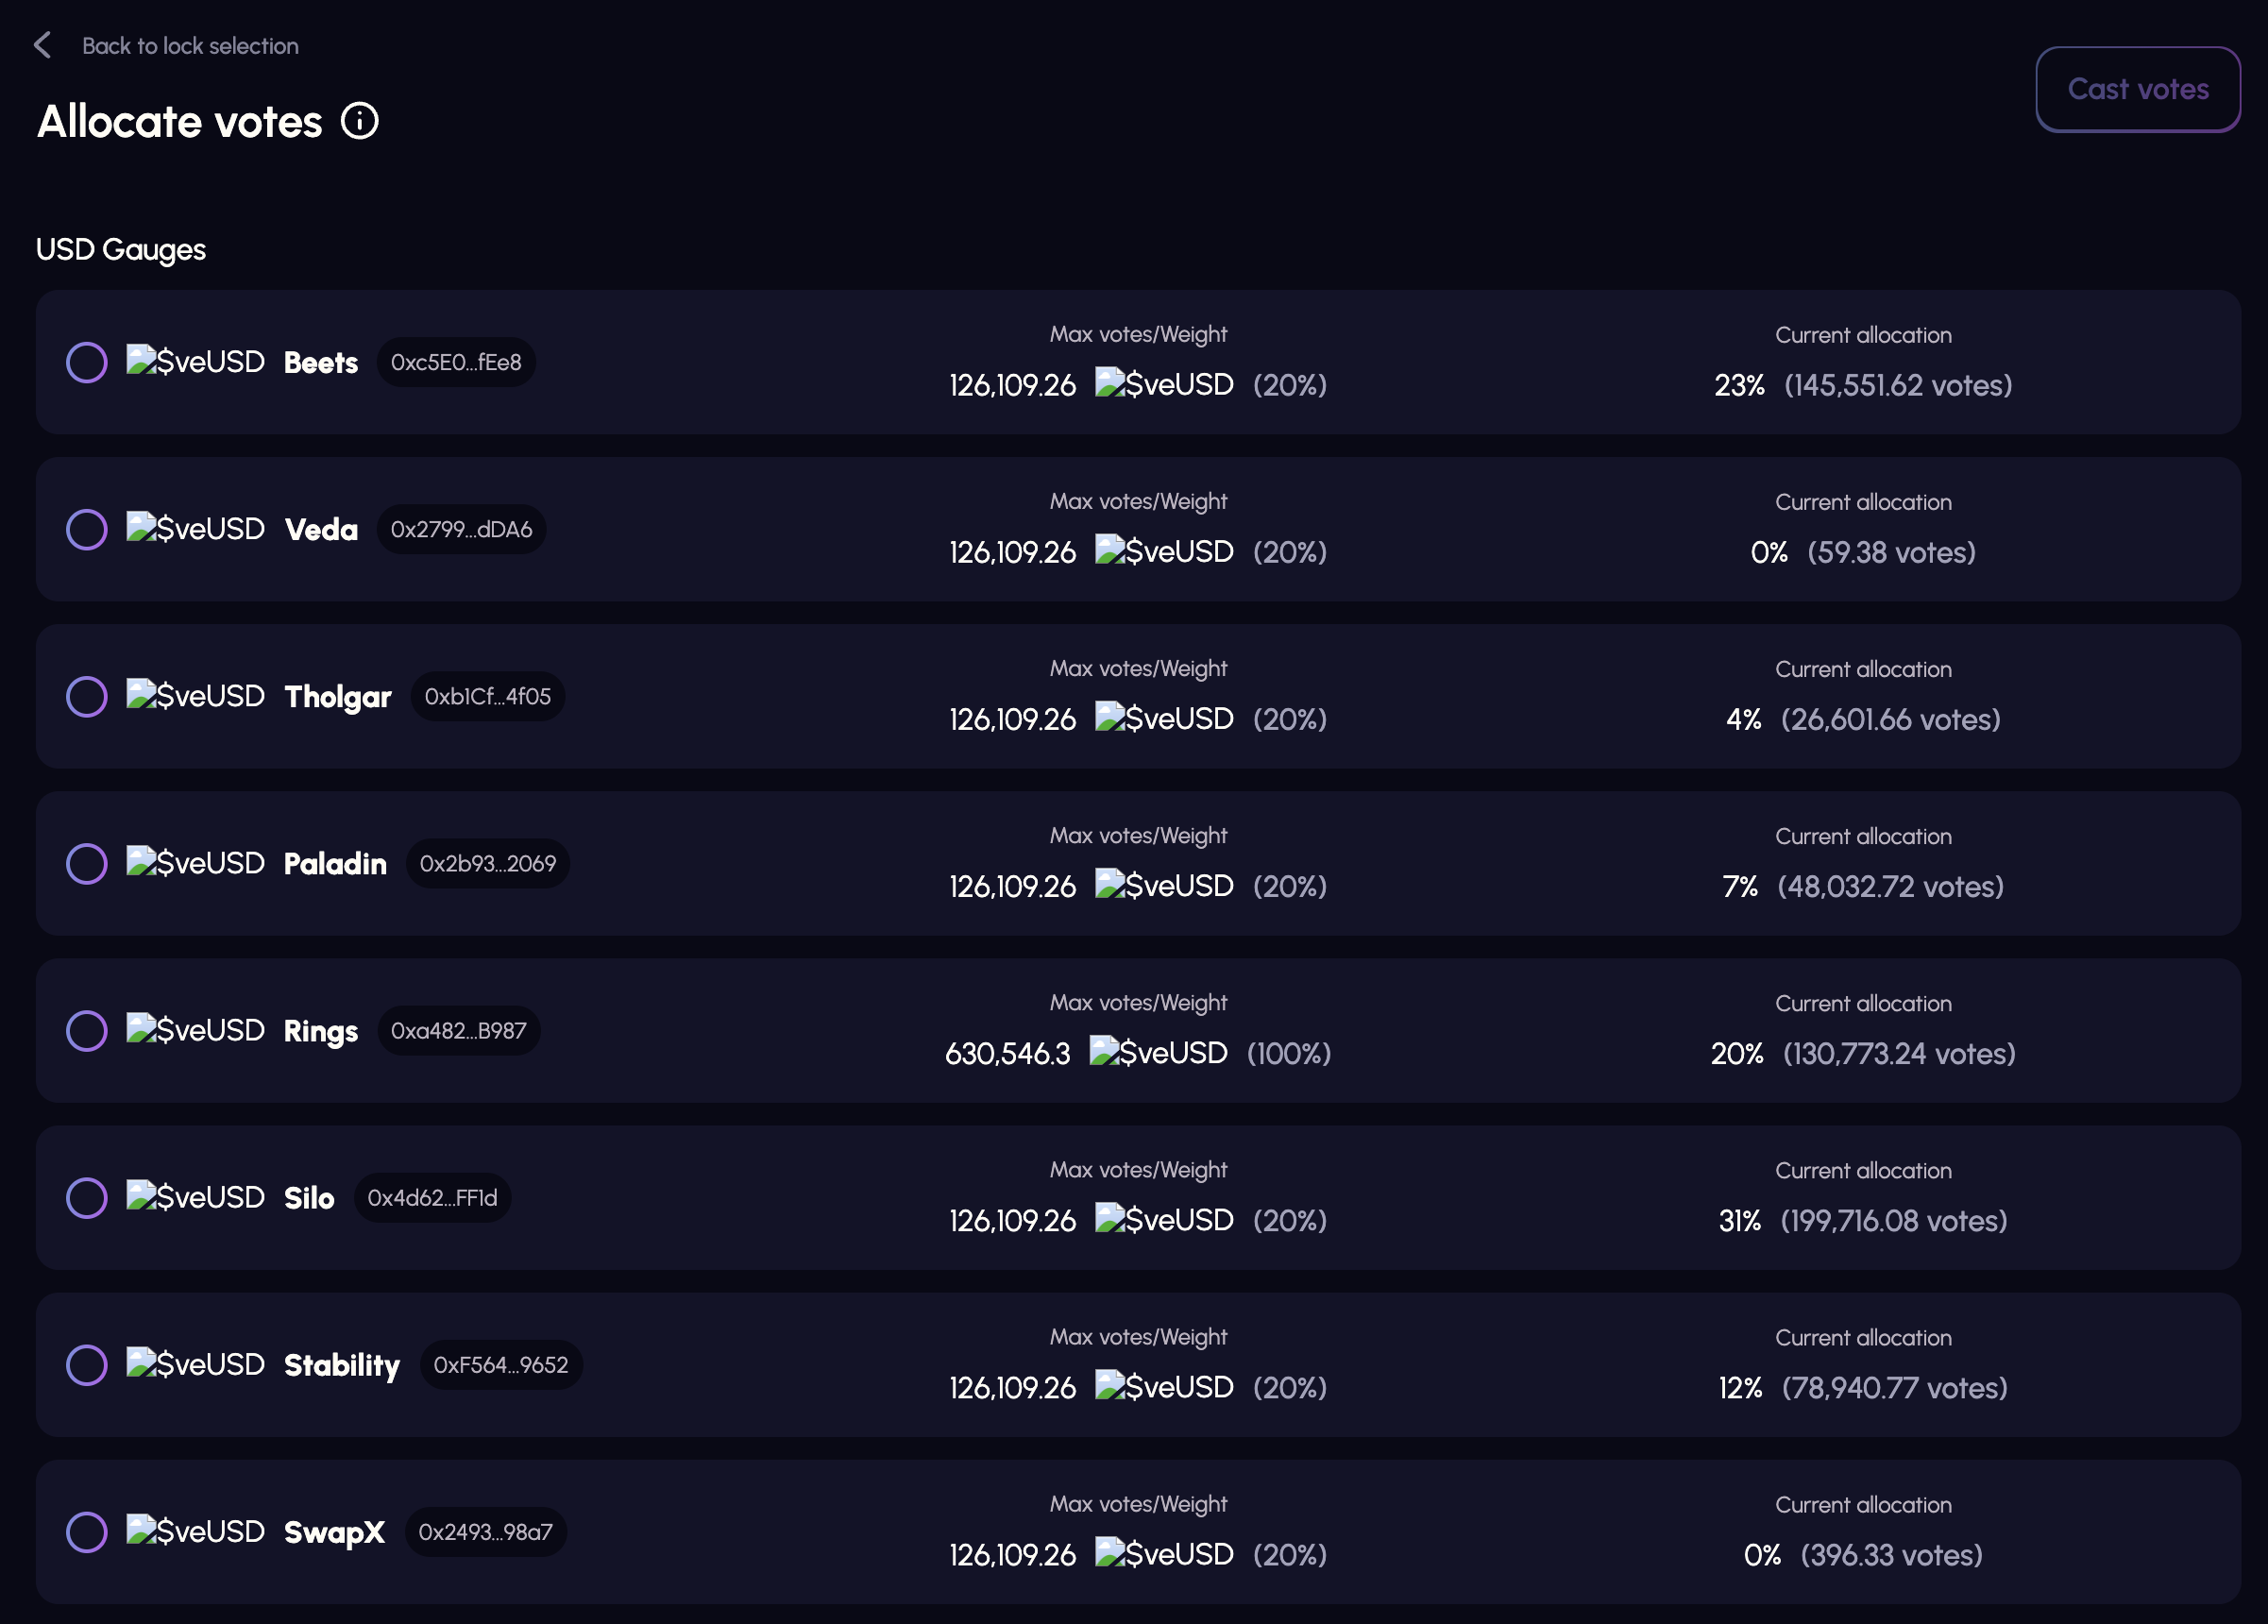Click the back arrow chevron icon

coord(42,45)
